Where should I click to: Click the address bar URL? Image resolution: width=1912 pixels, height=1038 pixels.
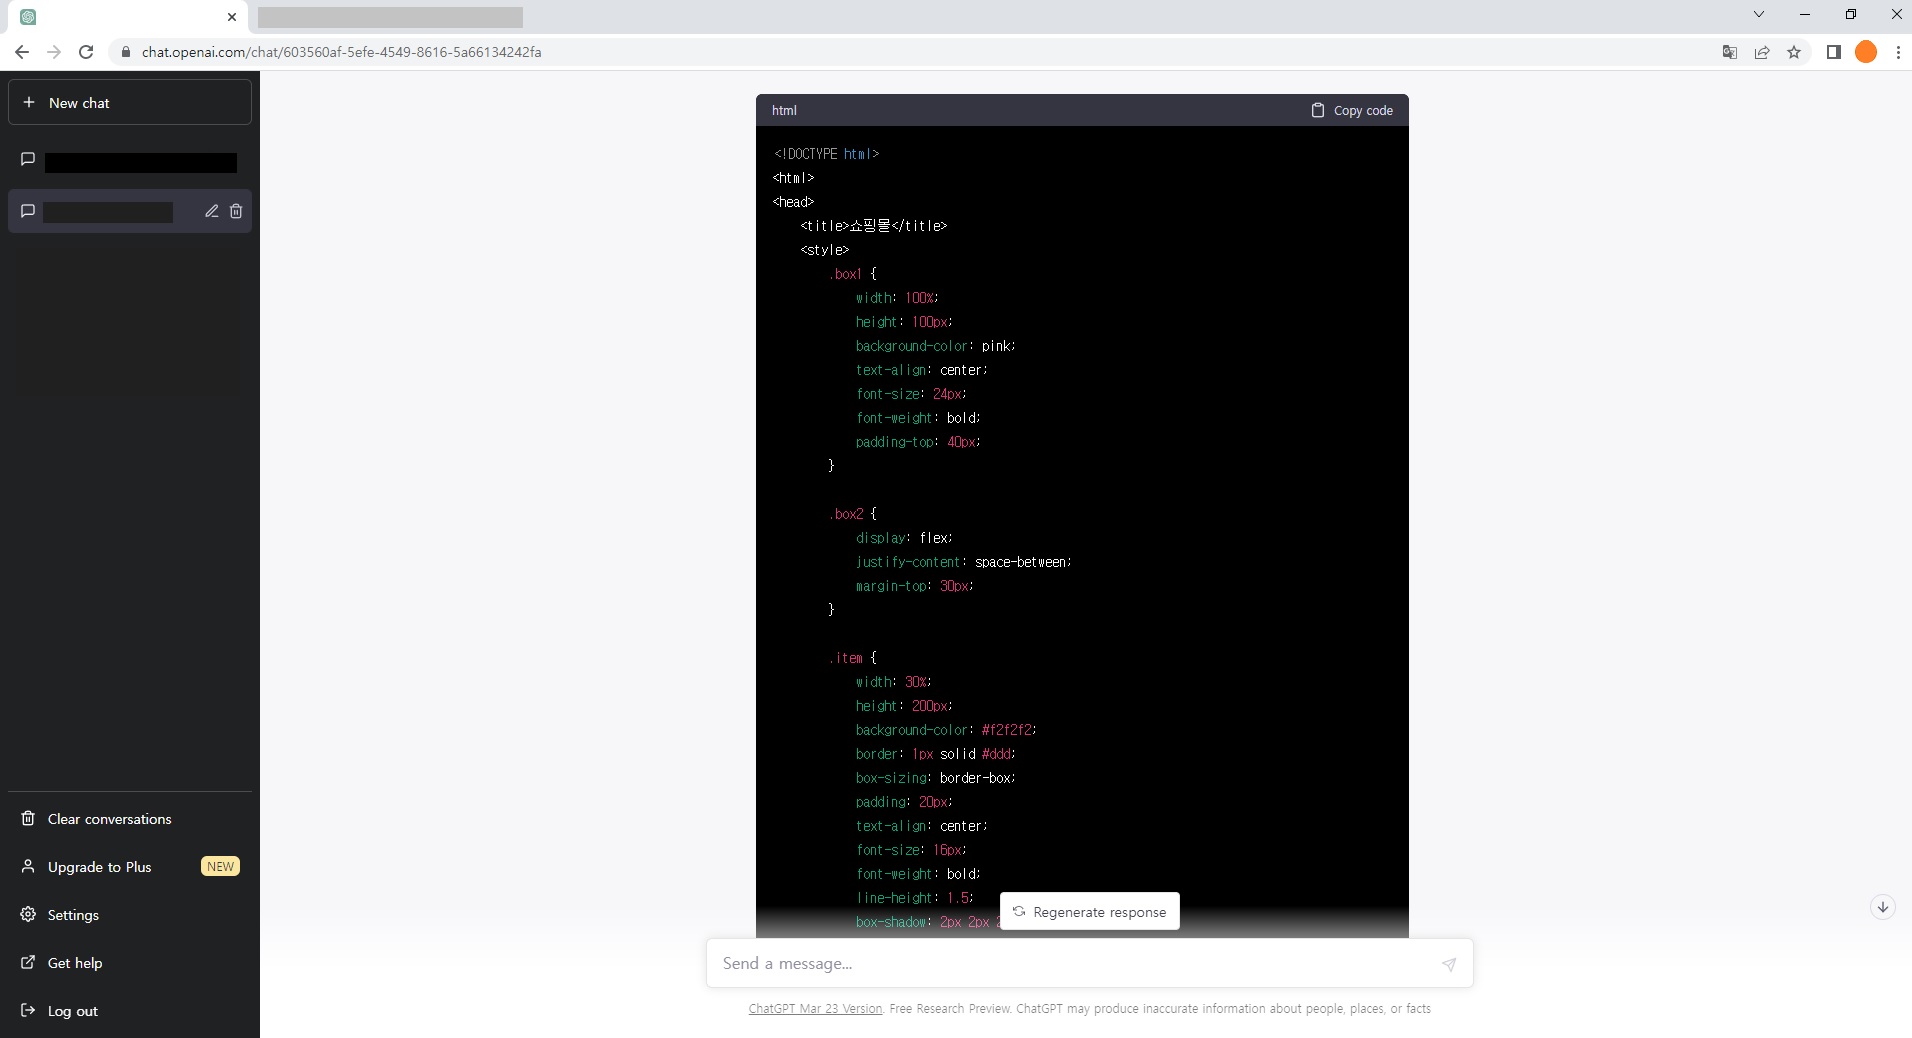pos(341,52)
